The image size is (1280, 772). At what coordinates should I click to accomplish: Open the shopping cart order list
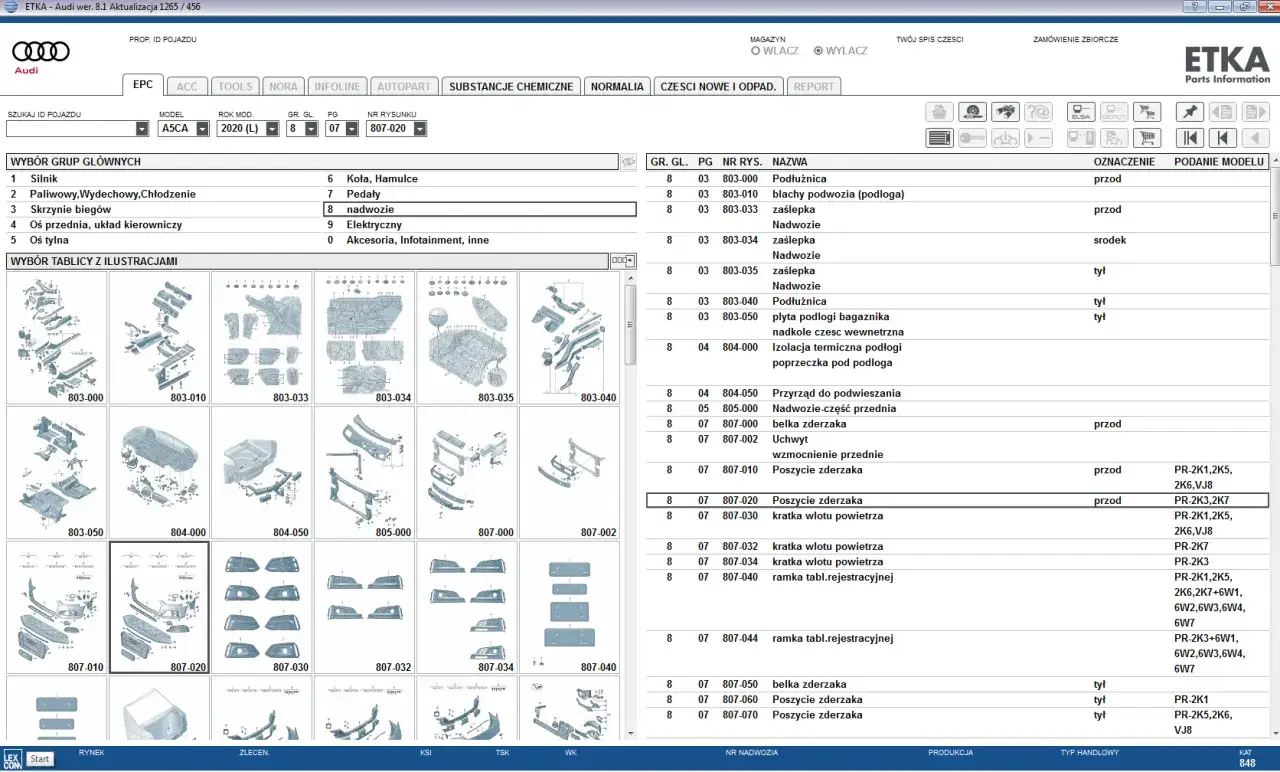1146,138
